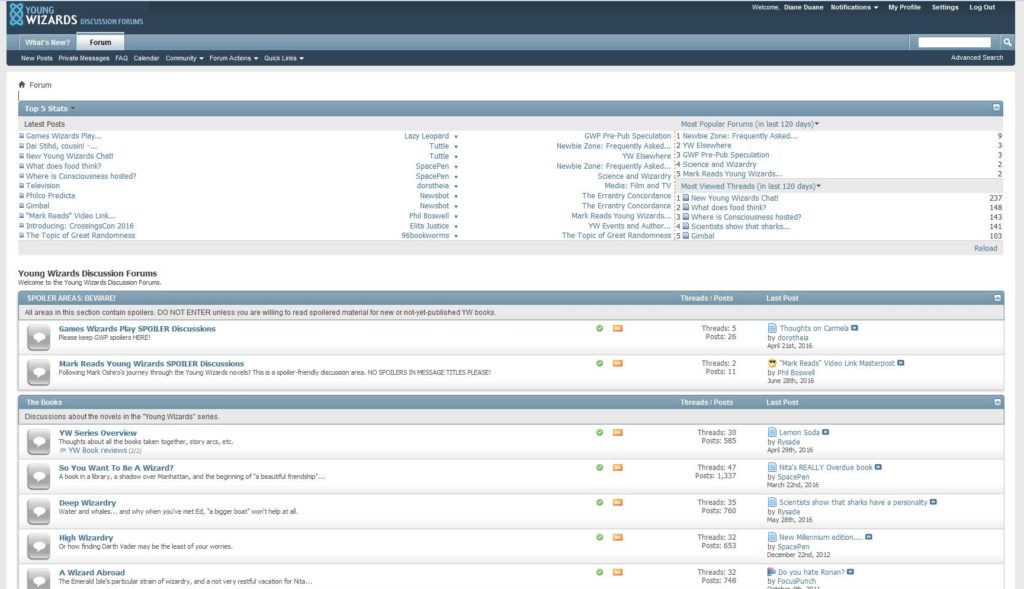Go to last post of Lemon Soda thread

tap(826, 433)
